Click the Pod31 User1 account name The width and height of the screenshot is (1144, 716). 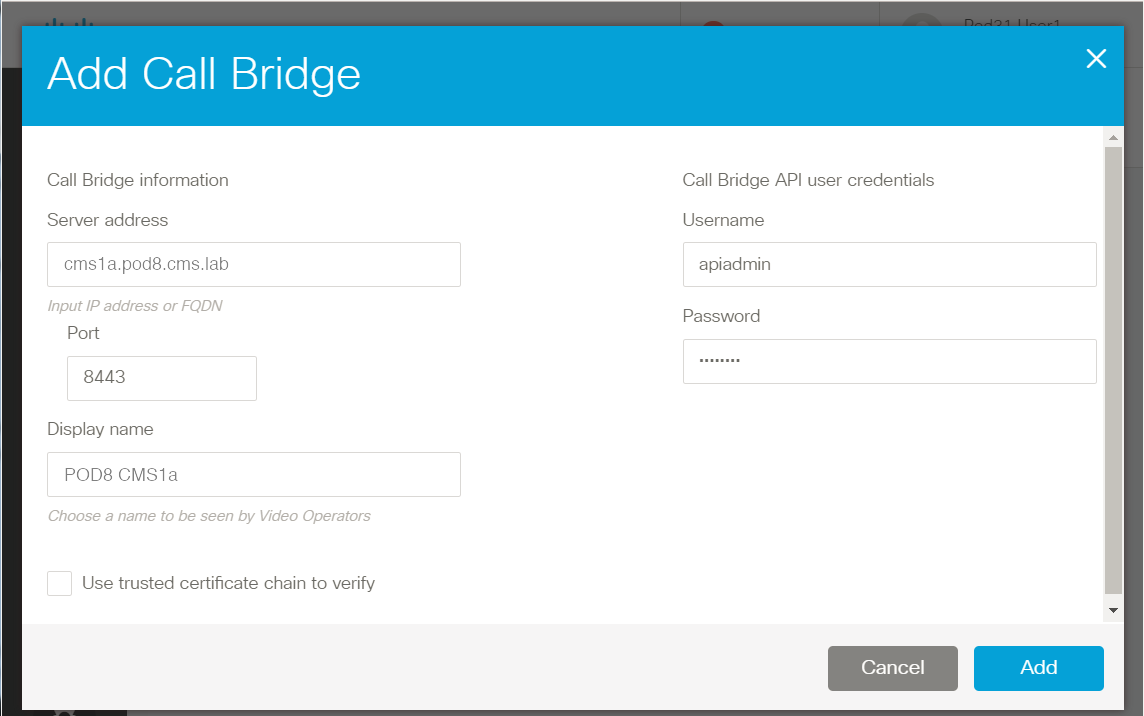tap(1012, 23)
